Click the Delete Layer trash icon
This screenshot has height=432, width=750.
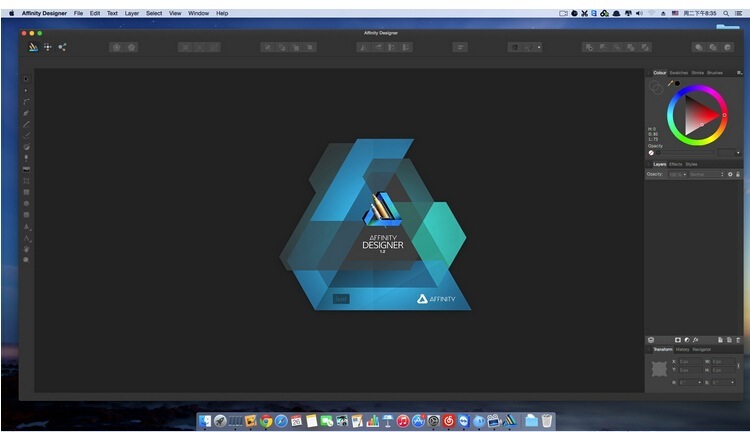coord(738,340)
